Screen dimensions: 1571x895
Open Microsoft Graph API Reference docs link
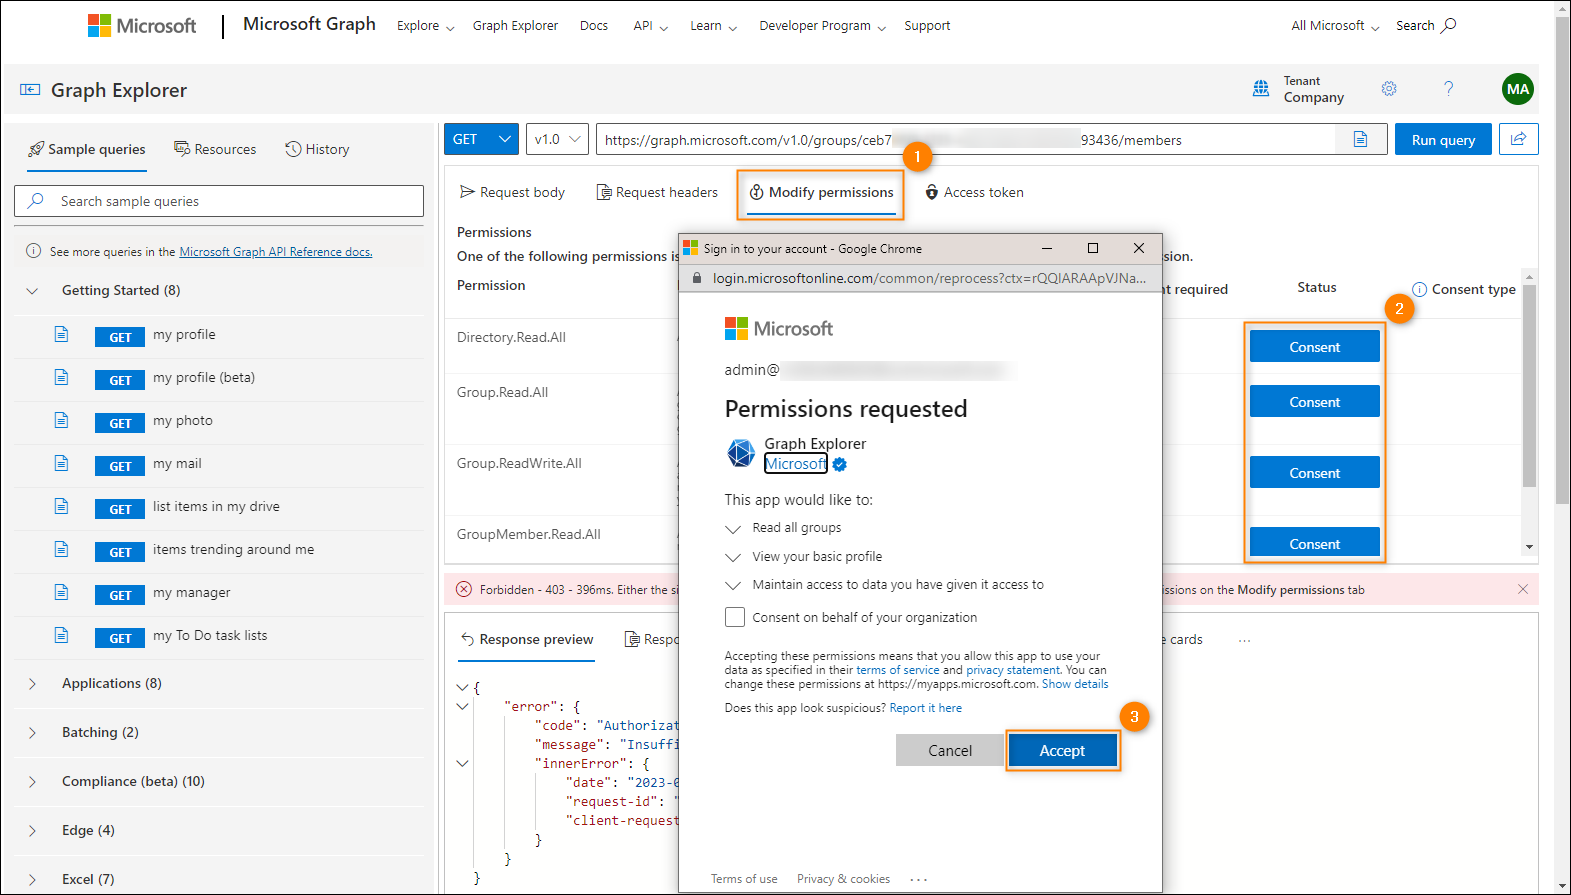tap(276, 252)
